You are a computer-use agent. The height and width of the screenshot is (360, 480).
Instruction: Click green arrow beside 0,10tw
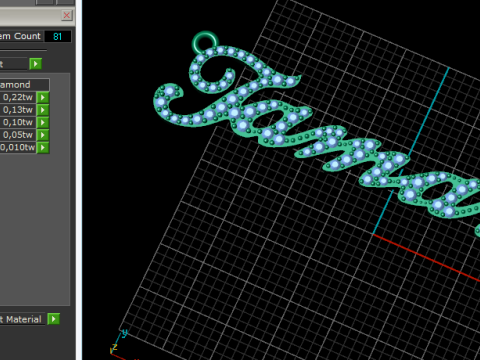point(43,123)
